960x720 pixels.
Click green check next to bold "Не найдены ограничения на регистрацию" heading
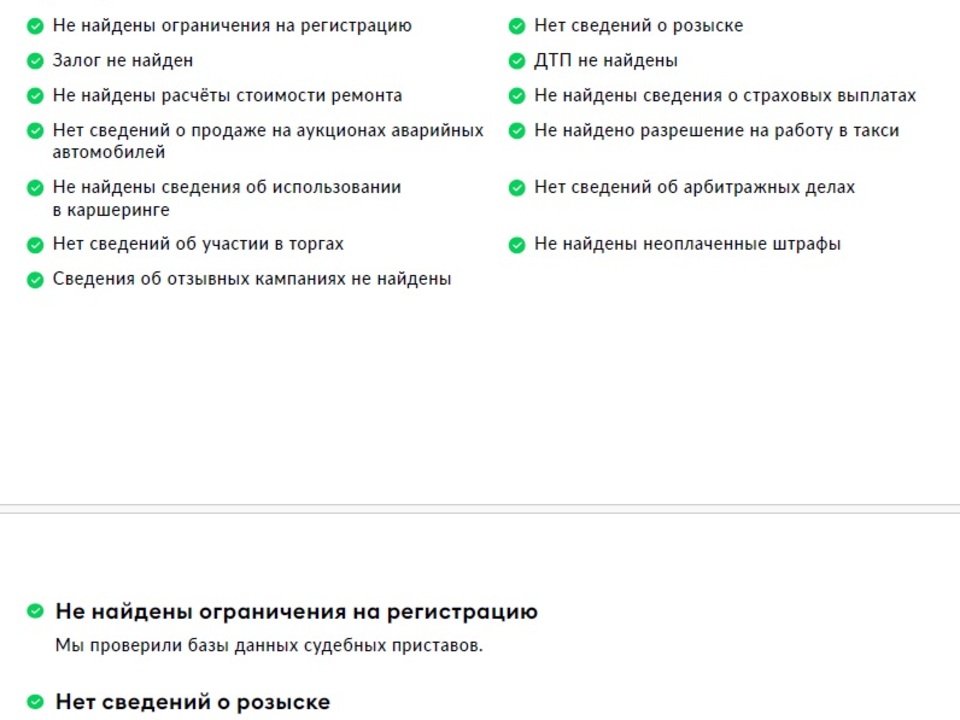(x=35, y=612)
